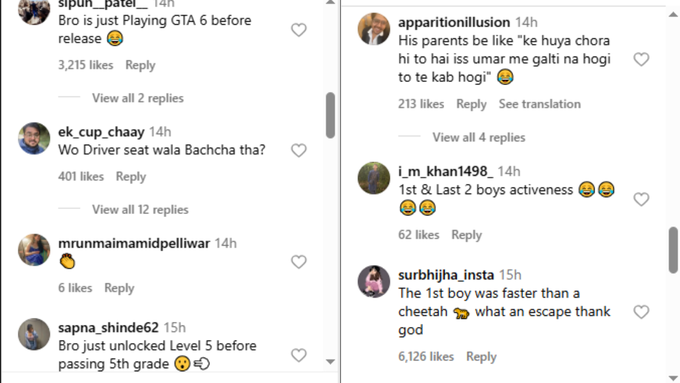Open surbhijha_insta username link
680x383 pixels.
[446, 275]
